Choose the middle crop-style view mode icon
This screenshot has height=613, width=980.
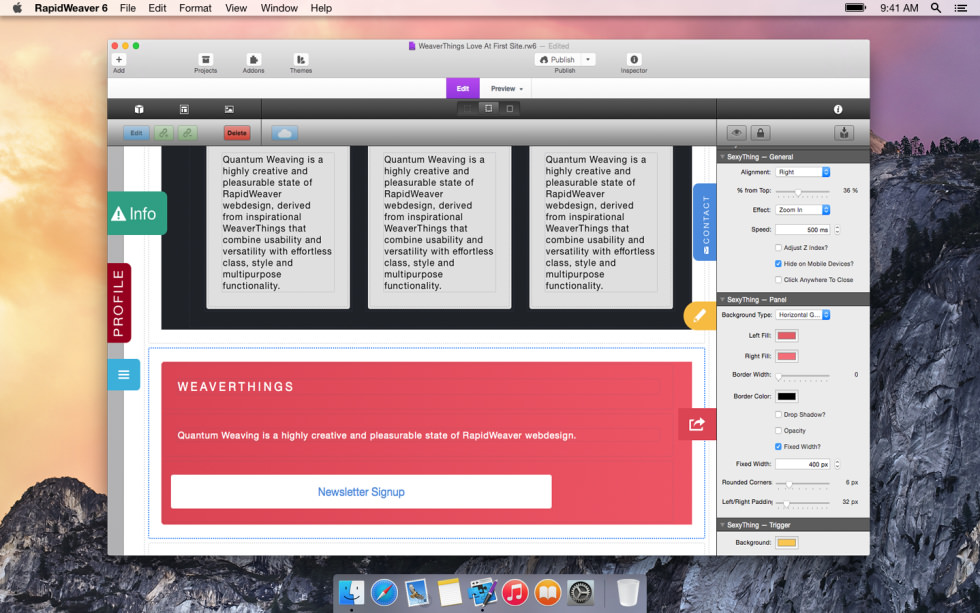coord(488,109)
